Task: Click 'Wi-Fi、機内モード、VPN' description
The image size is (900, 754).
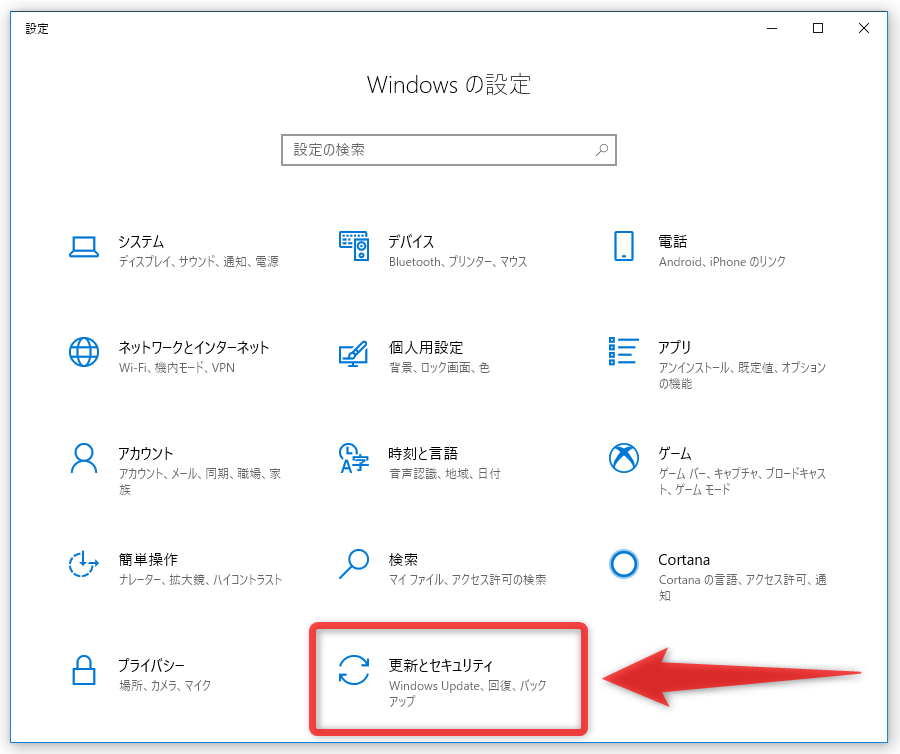Action: coord(177,368)
